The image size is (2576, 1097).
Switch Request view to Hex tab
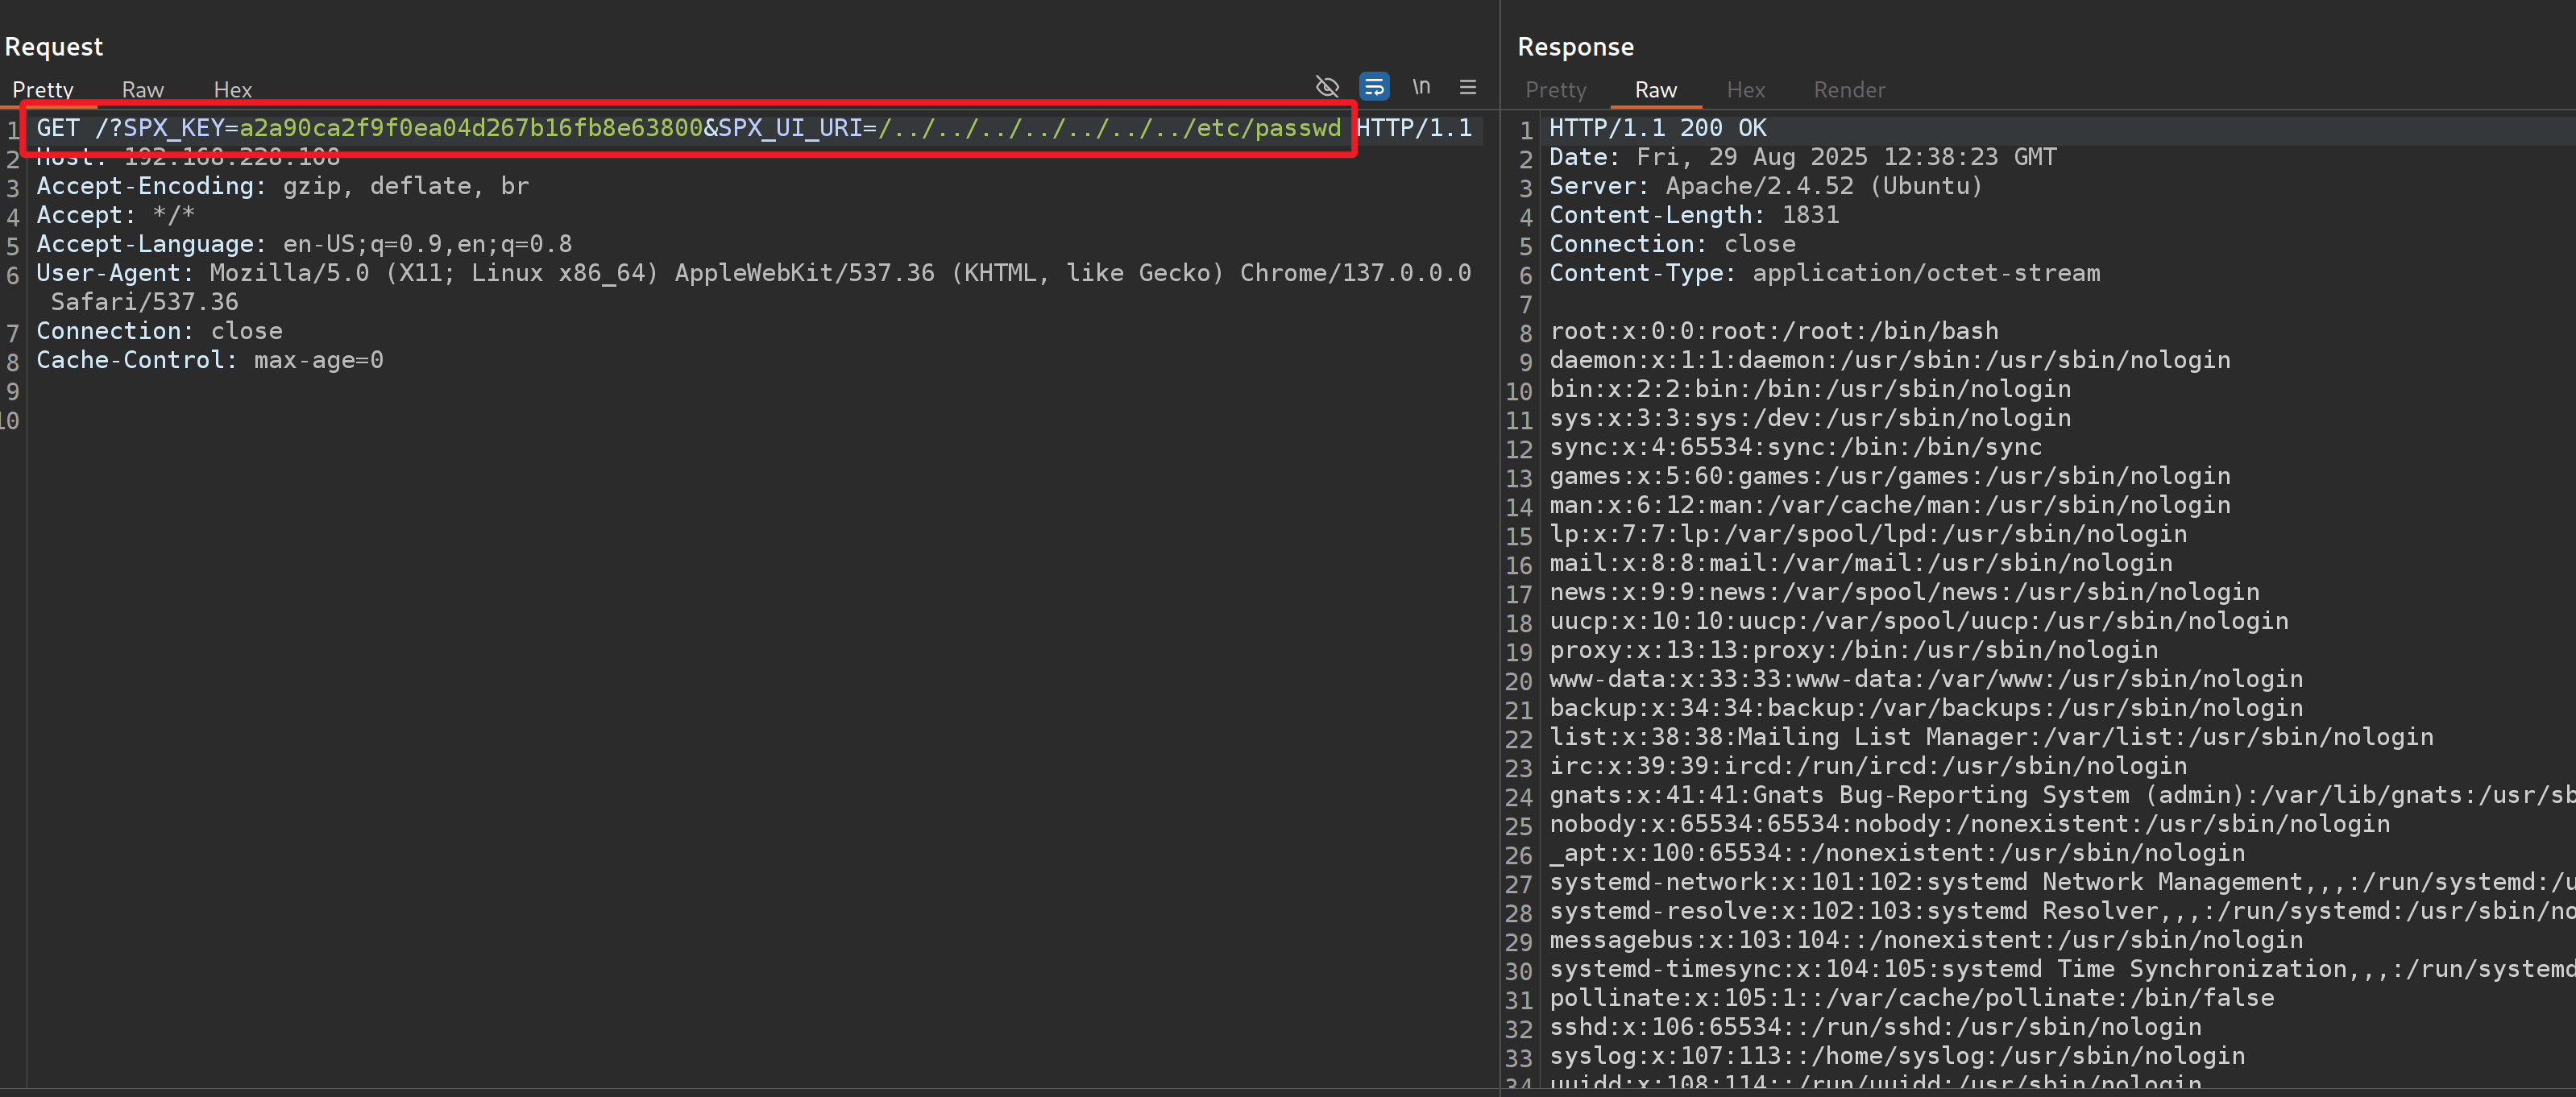click(232, 90)
